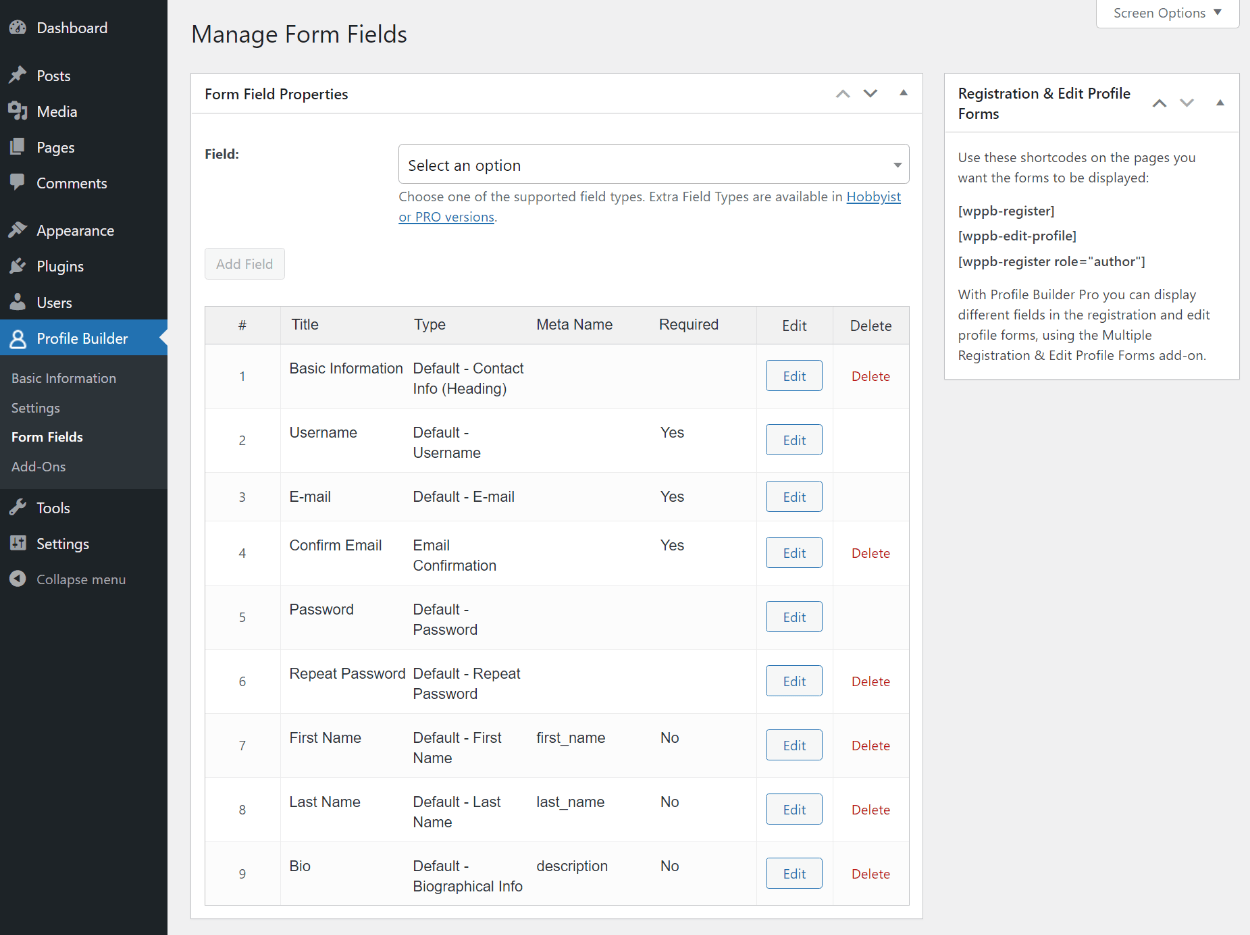
Task: Click the Plugins plug icon
Action: click(x=17, y=267)
